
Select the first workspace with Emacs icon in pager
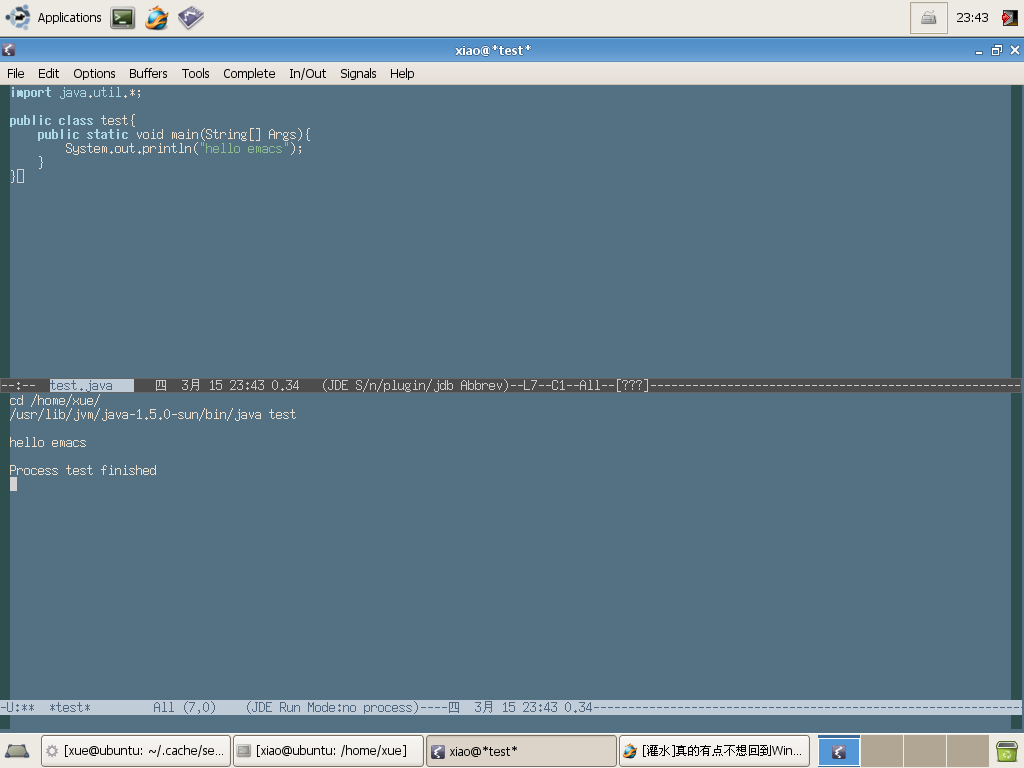click(839, 751)
